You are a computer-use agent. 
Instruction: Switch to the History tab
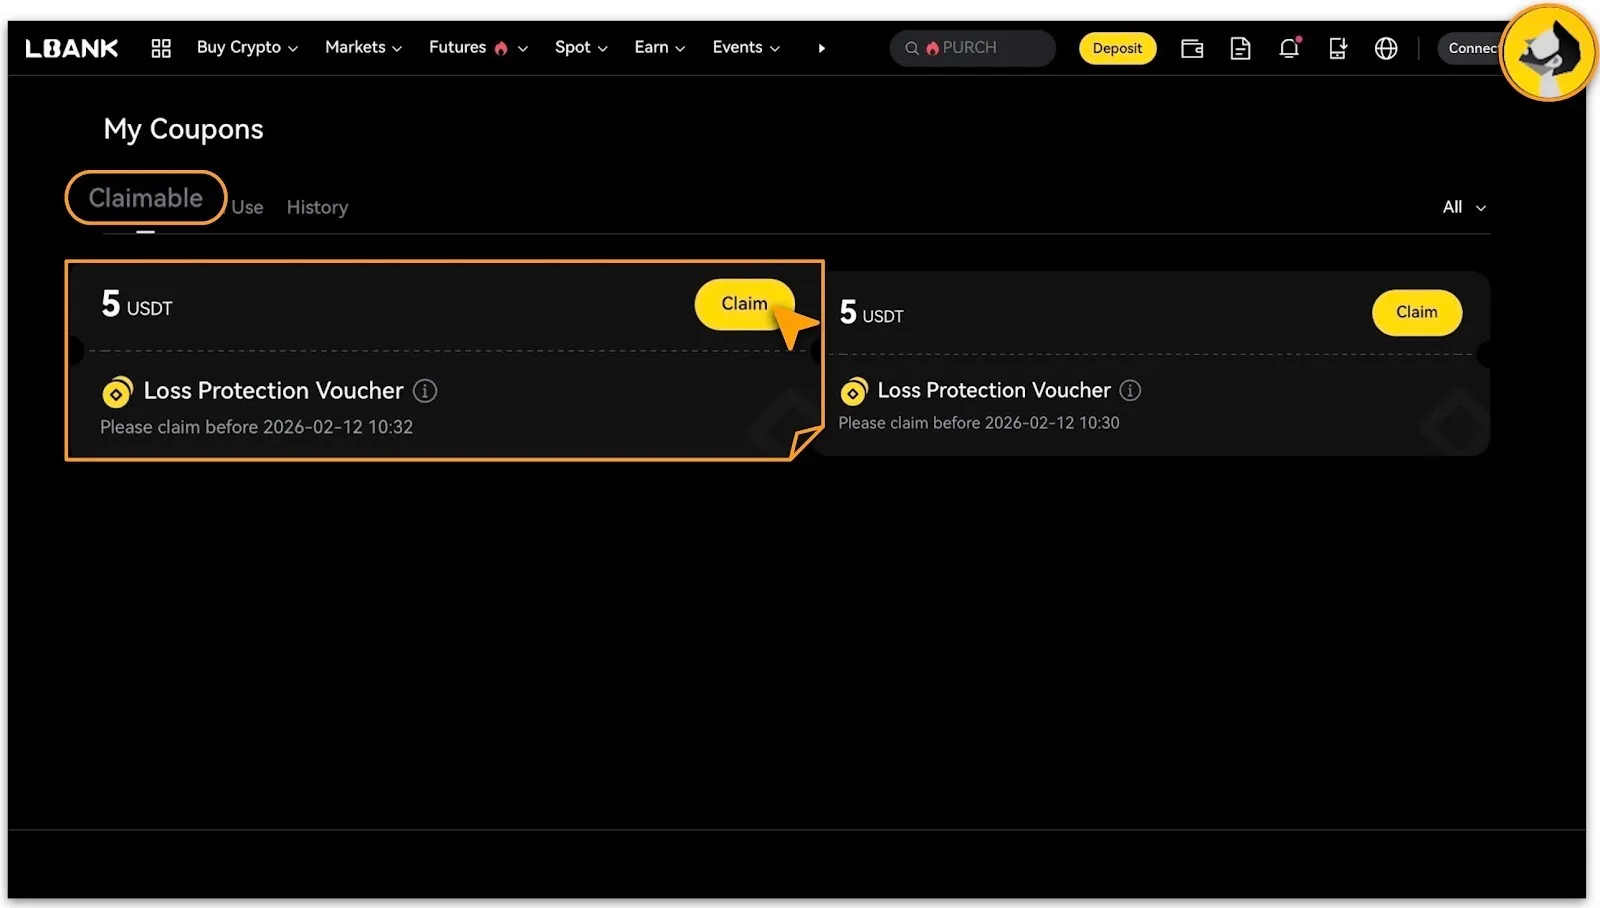pos(317,207)
